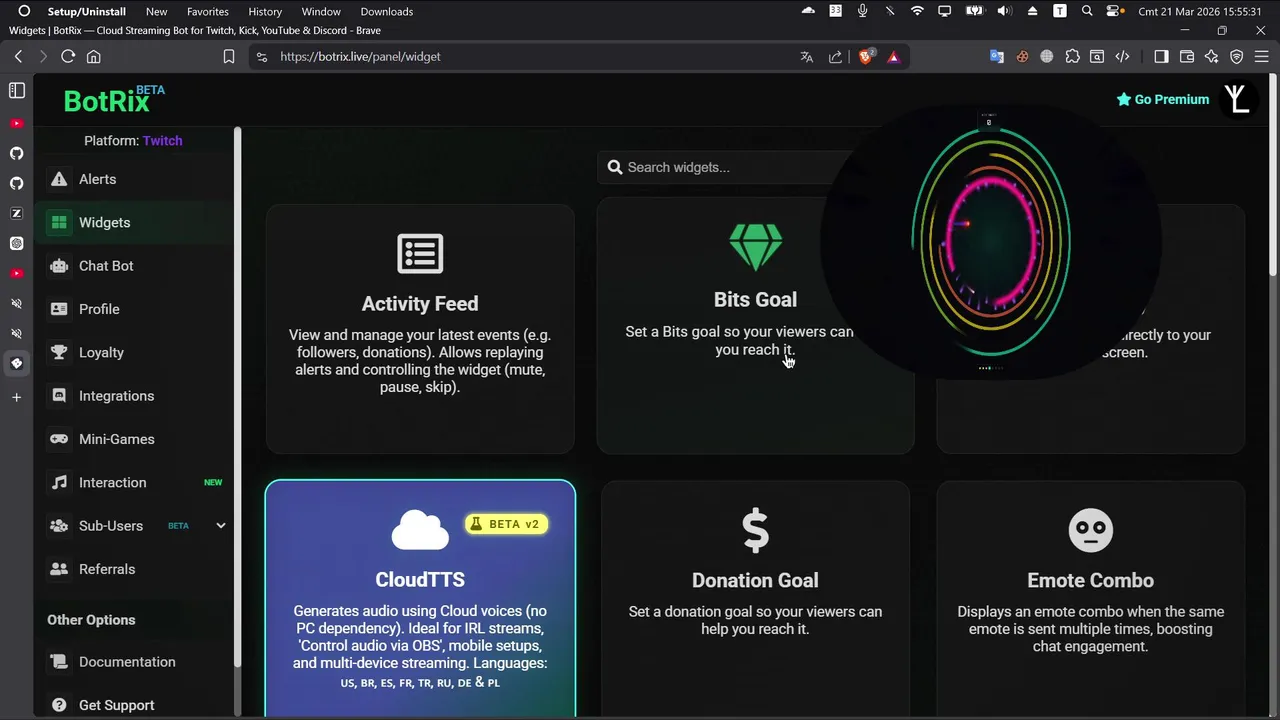Add a new tab with plus icon
Image resolution: width=1280 pixels, height=720 pixels.
point(17,397)
